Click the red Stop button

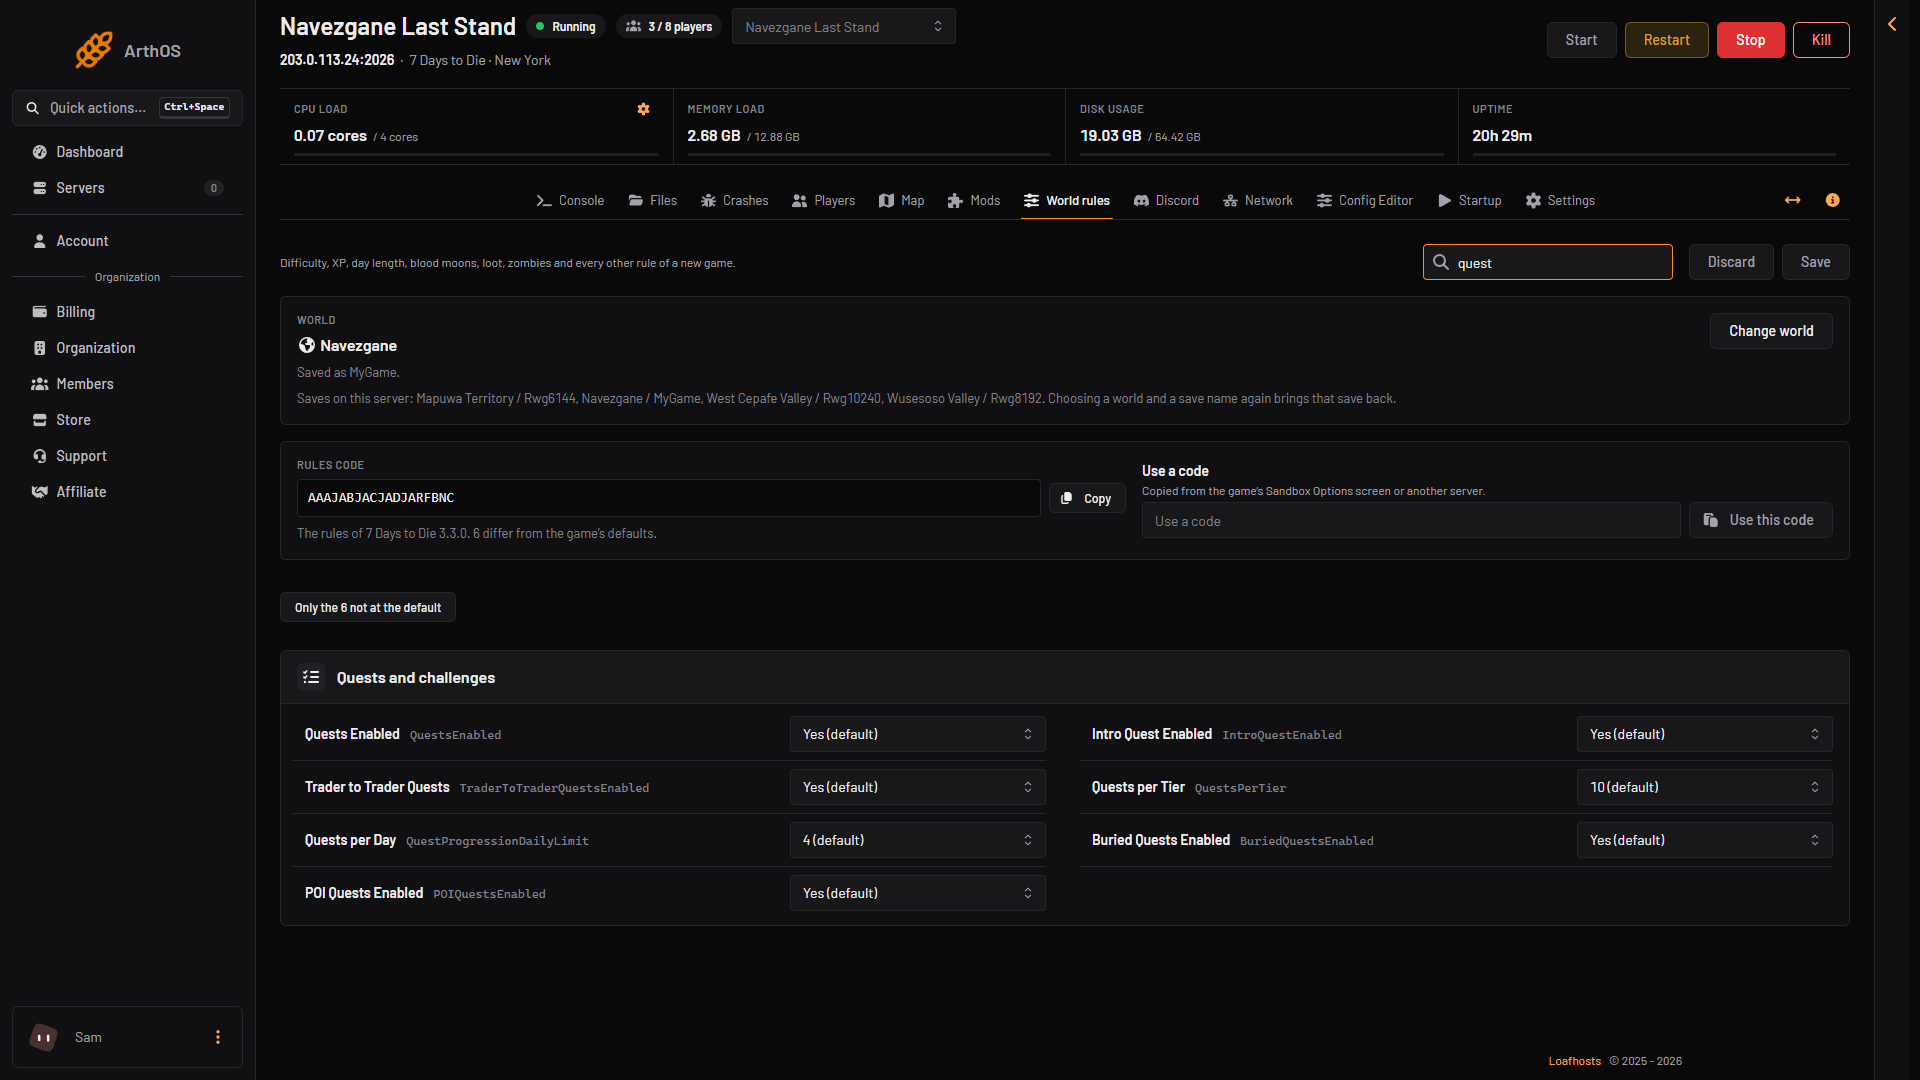(x=1750, y=40)
